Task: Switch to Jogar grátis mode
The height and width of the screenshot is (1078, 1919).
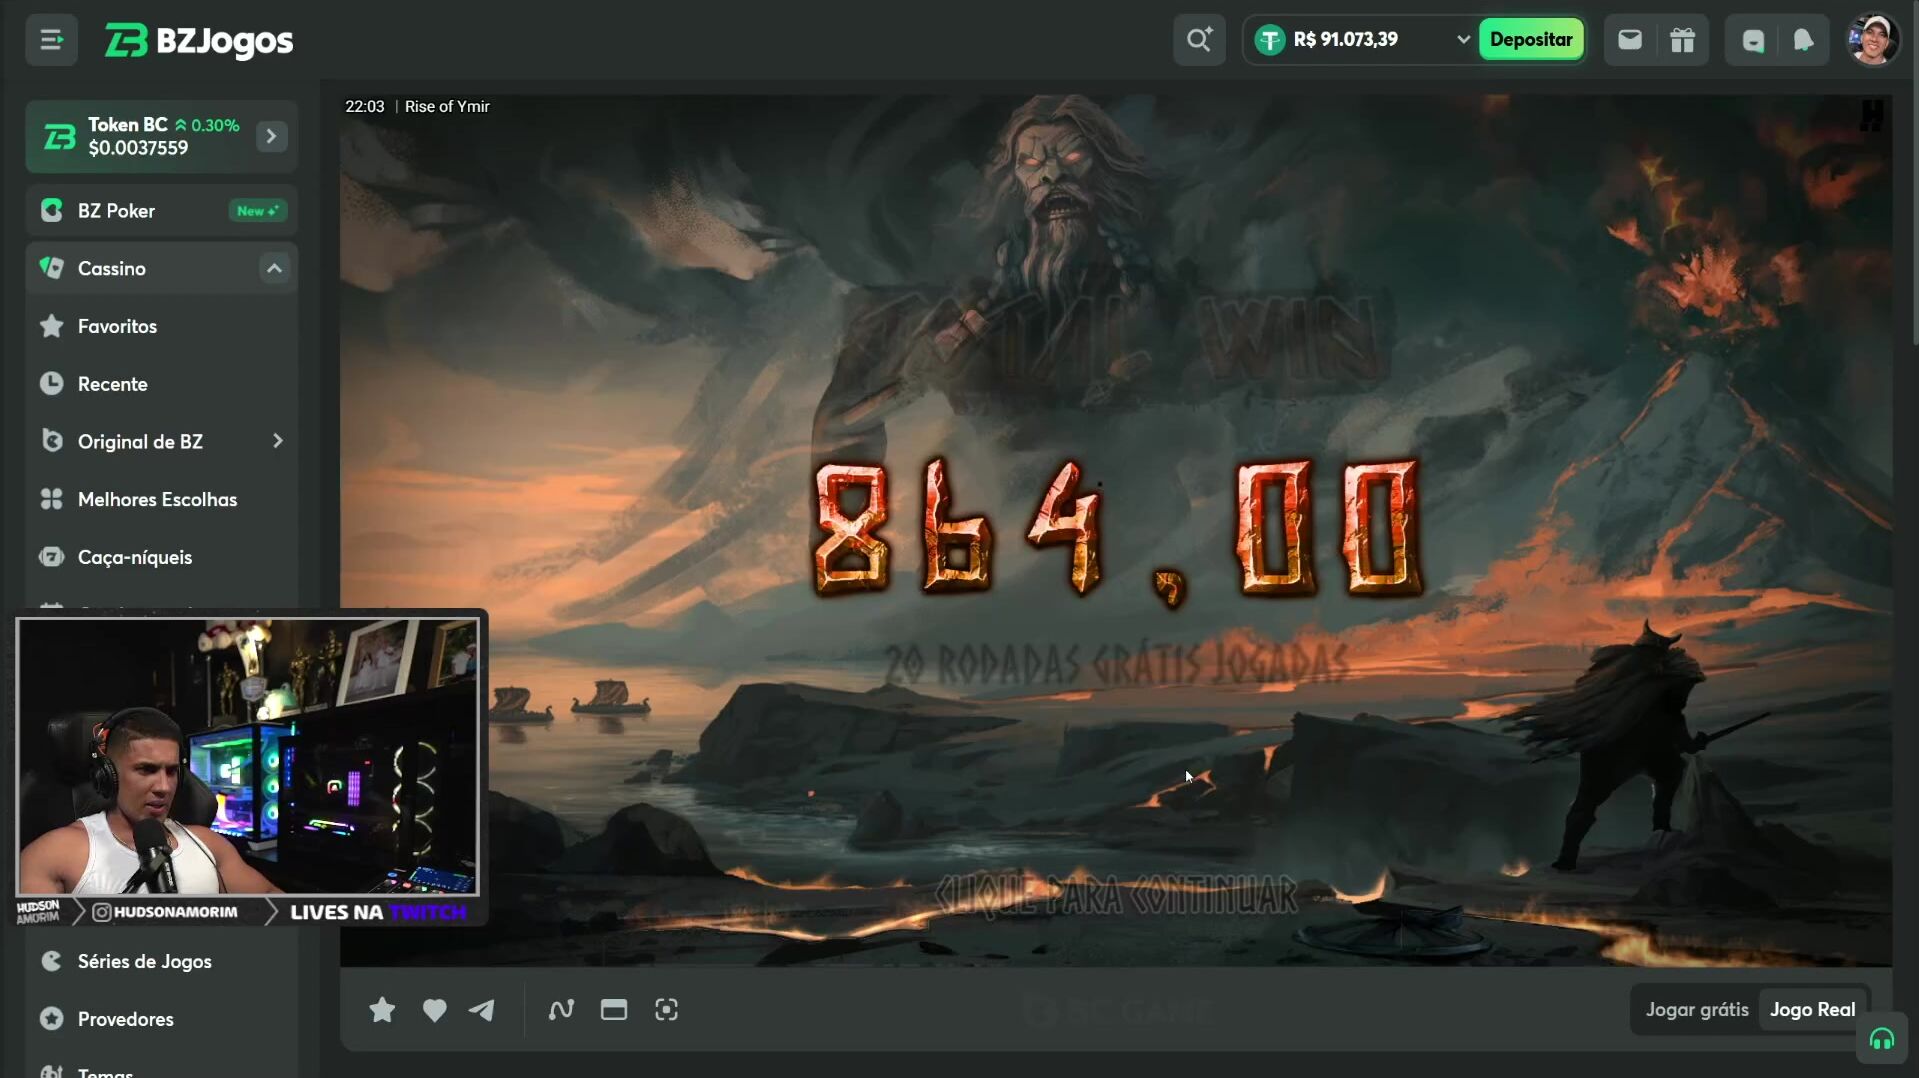Action: click(x=1696, y=1010)
